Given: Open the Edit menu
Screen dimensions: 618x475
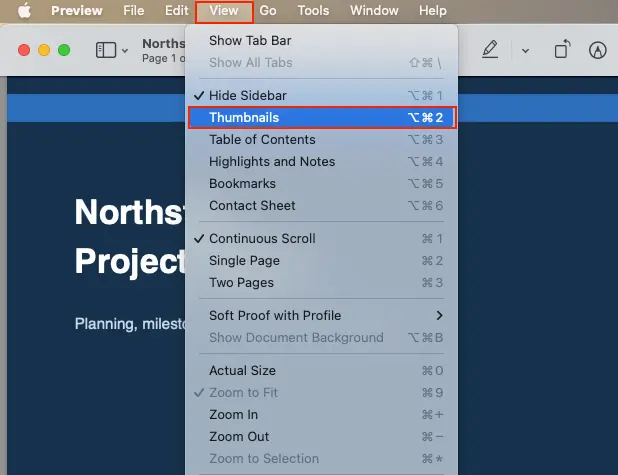Looking at the screenshot, I should coord(176,11).
